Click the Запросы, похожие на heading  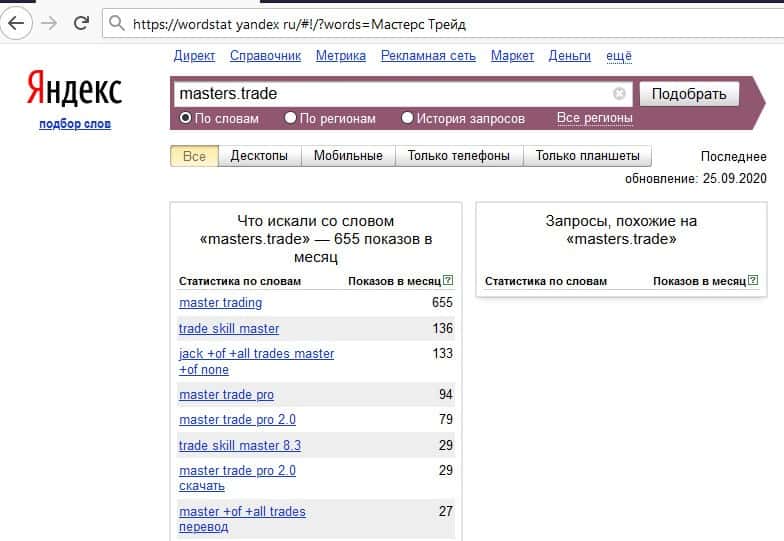[x=621, y=230]
